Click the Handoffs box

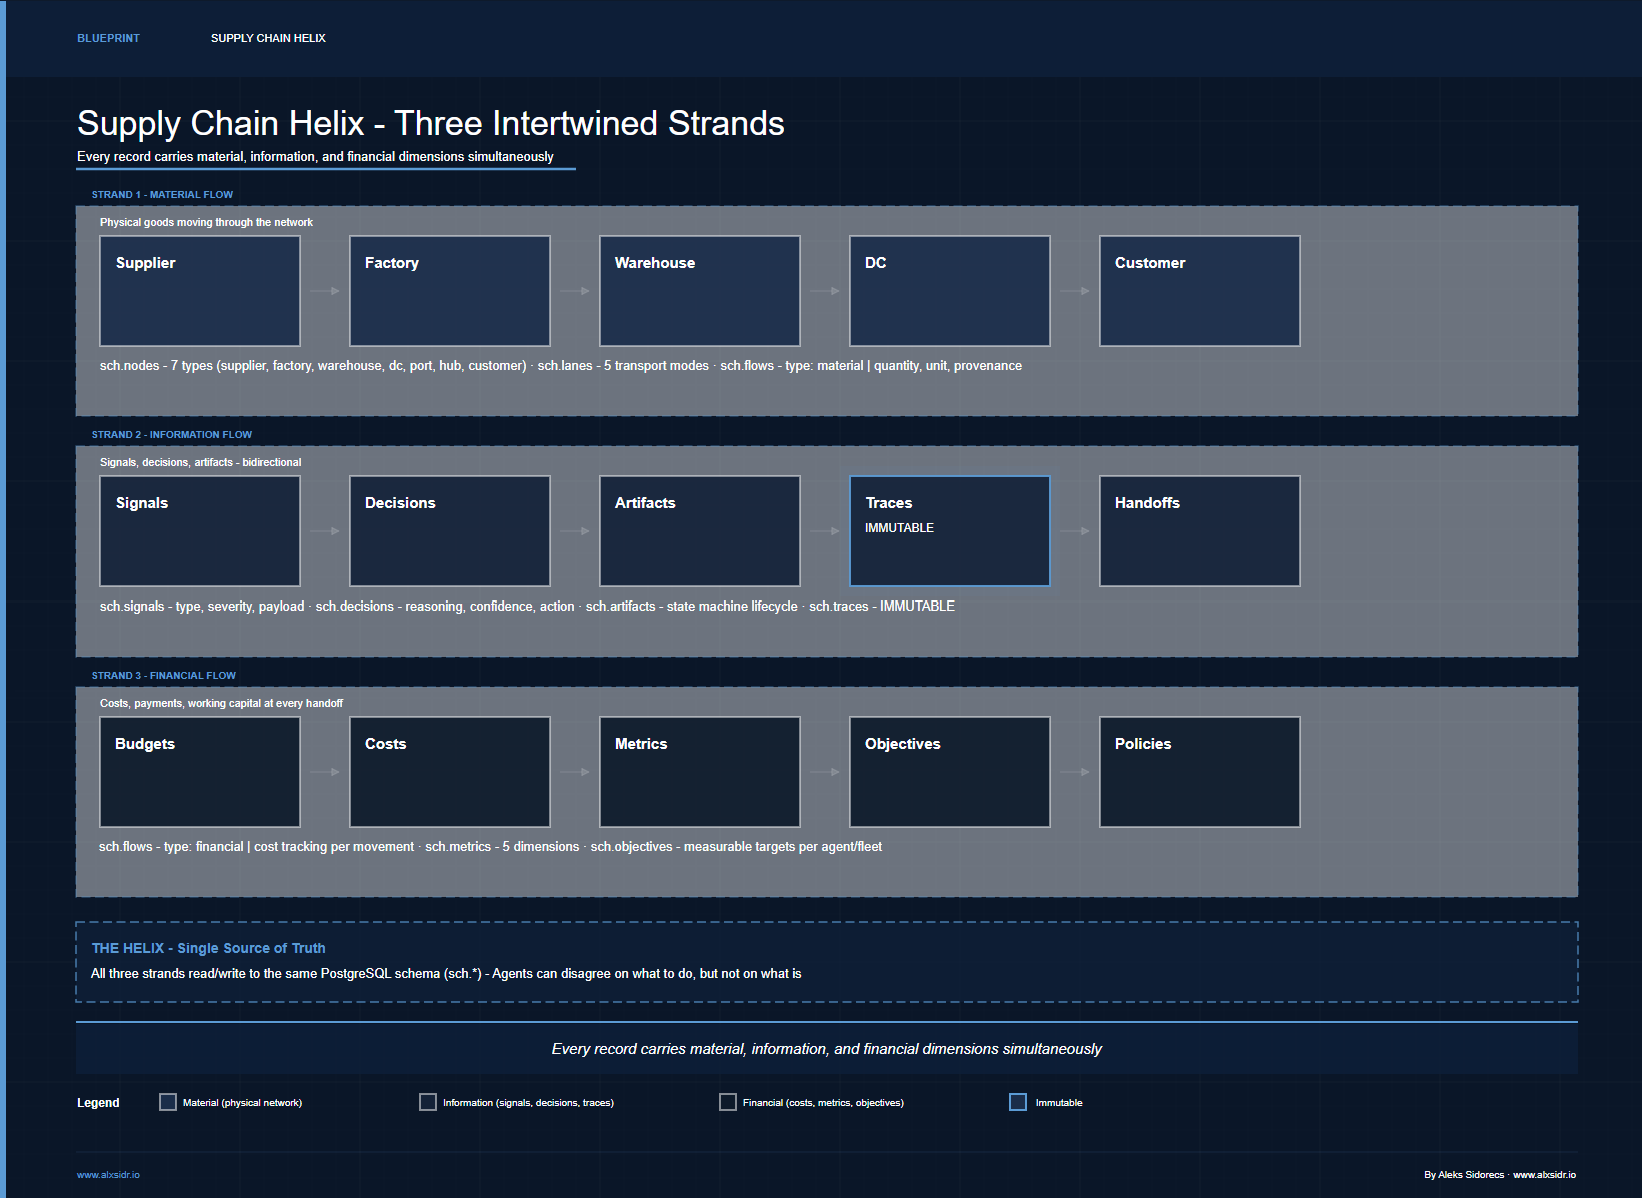(x=1200, y=531)
